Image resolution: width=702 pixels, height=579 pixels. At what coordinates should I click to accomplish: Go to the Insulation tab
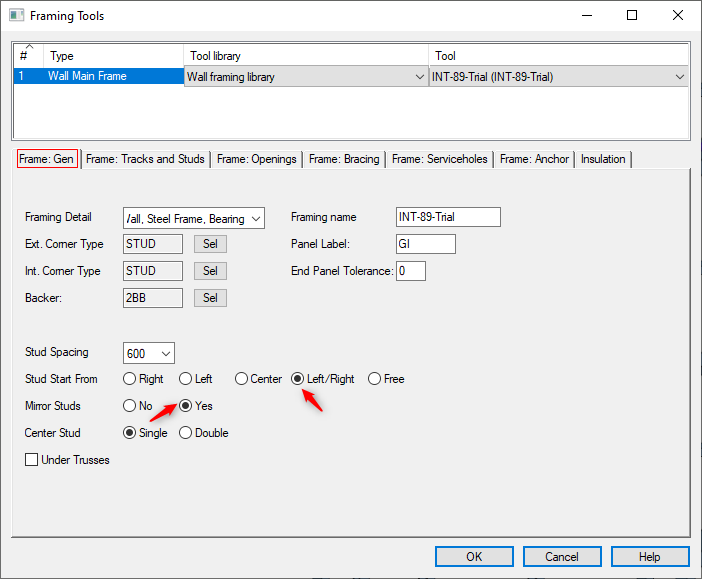pyautogui.click(x=603, y=159)
